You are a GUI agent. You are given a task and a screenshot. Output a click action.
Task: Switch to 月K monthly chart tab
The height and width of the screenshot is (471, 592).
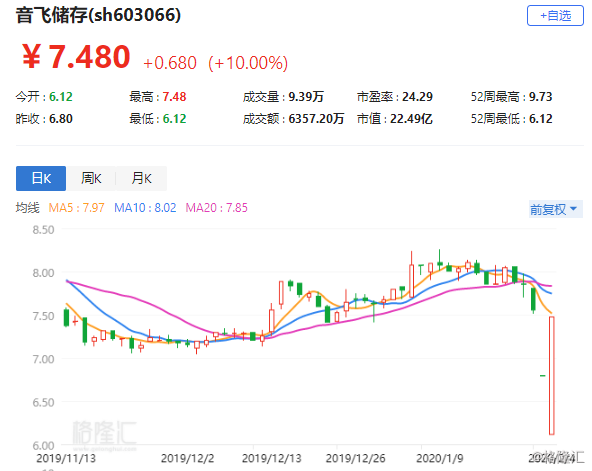141,178
